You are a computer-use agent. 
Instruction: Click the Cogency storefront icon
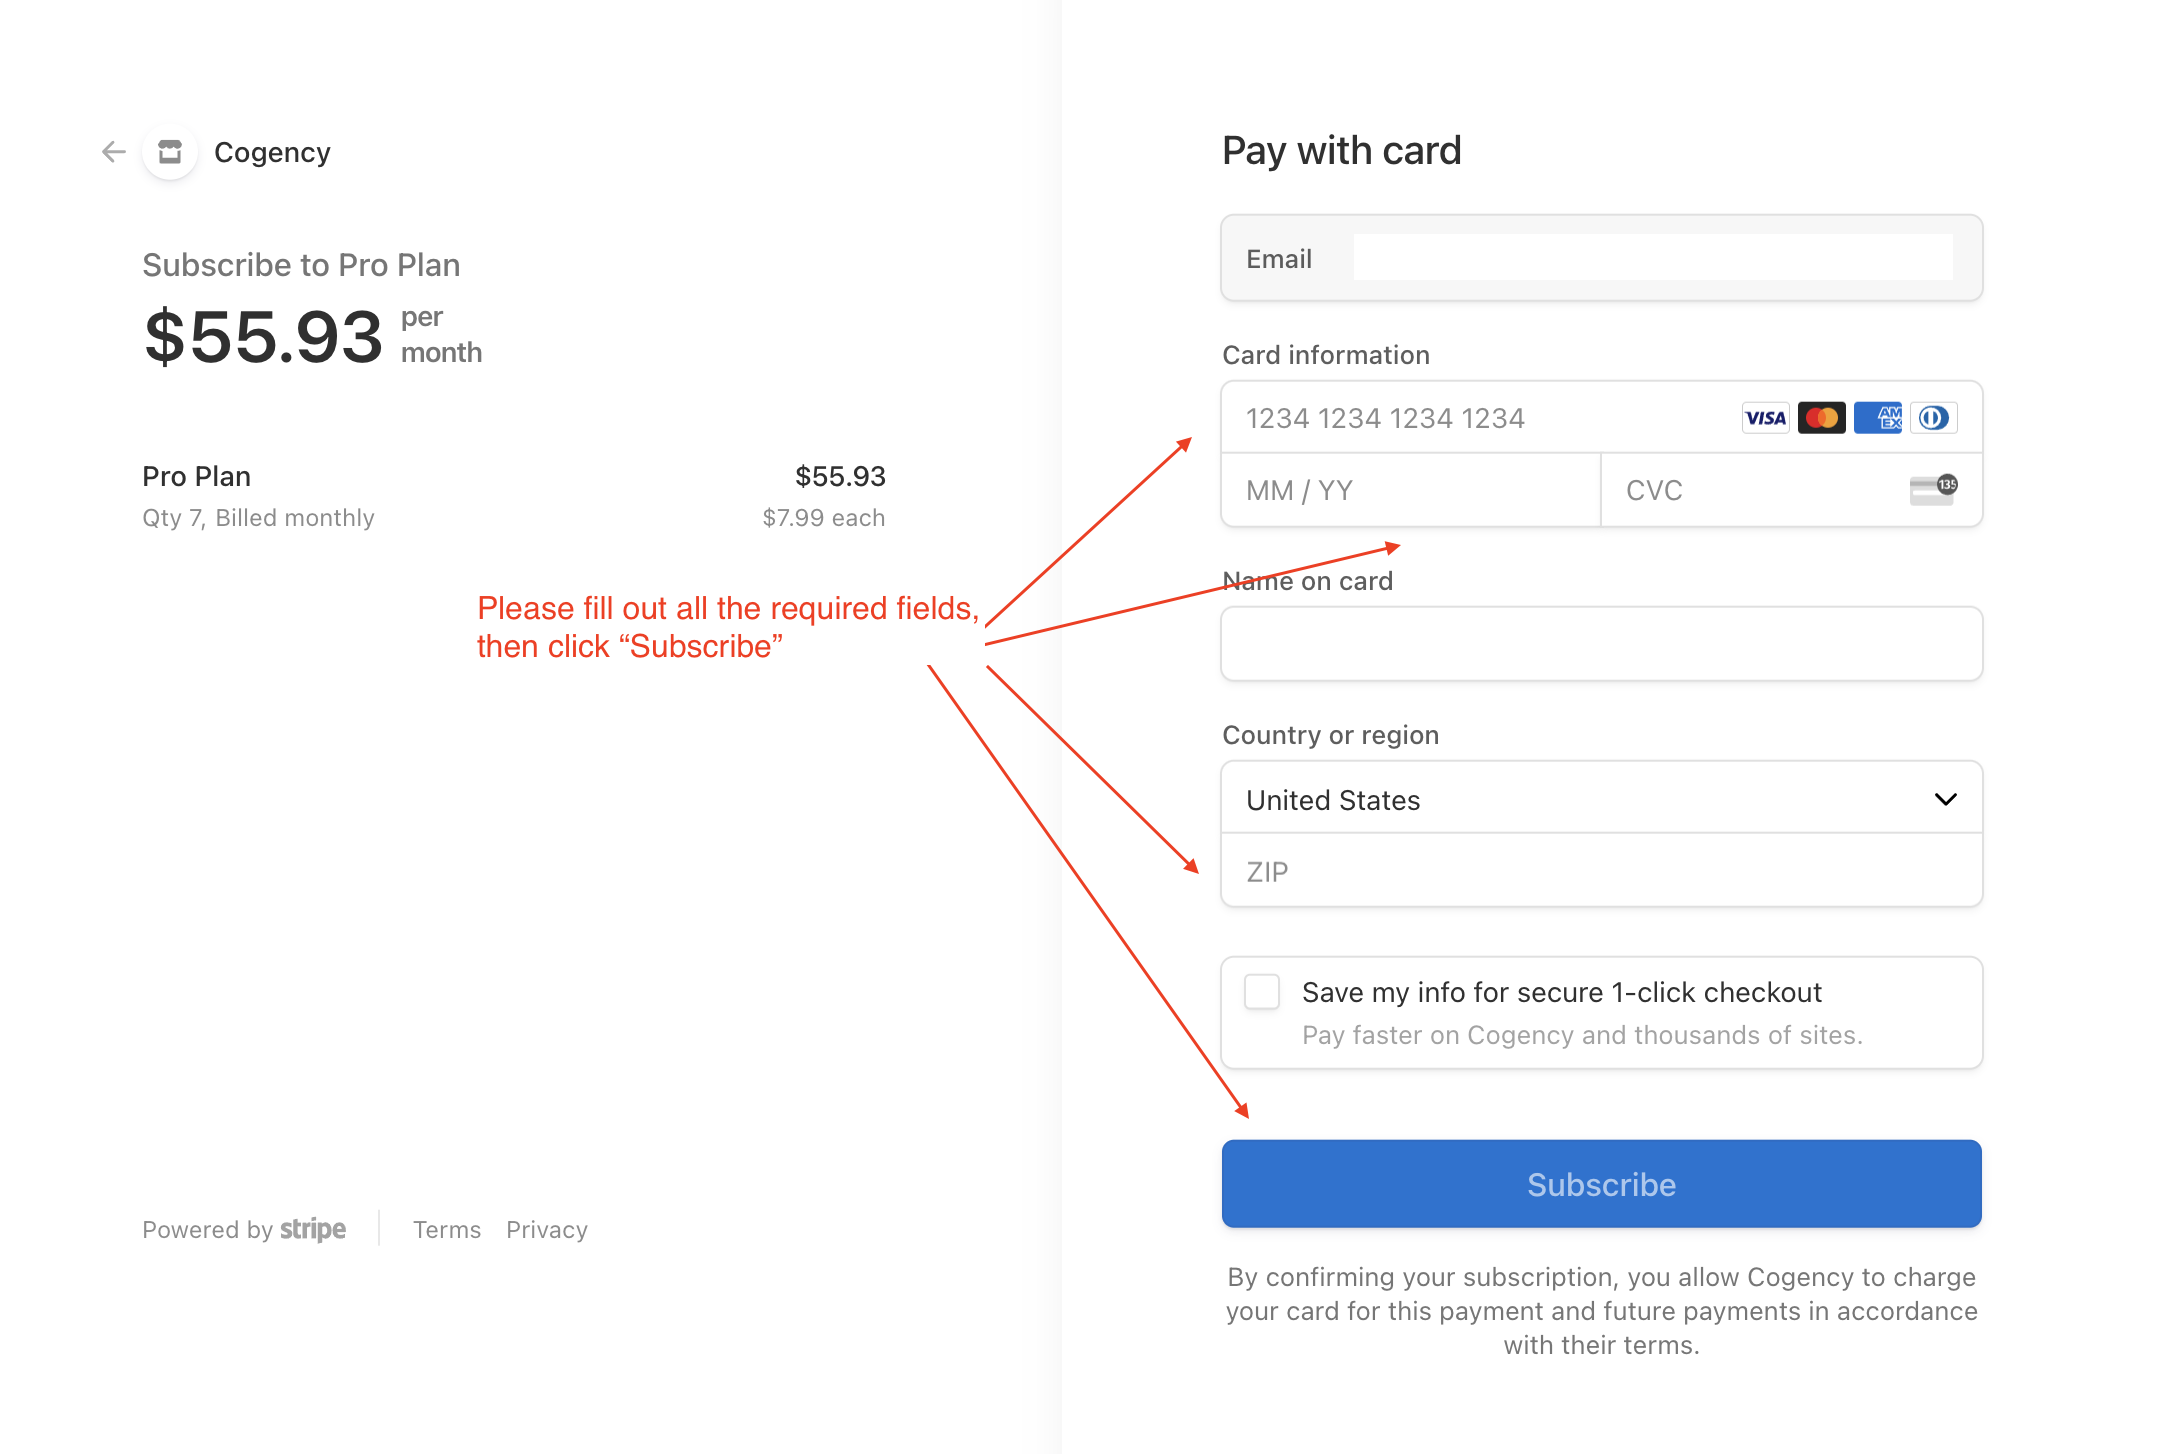pos(170,152)
